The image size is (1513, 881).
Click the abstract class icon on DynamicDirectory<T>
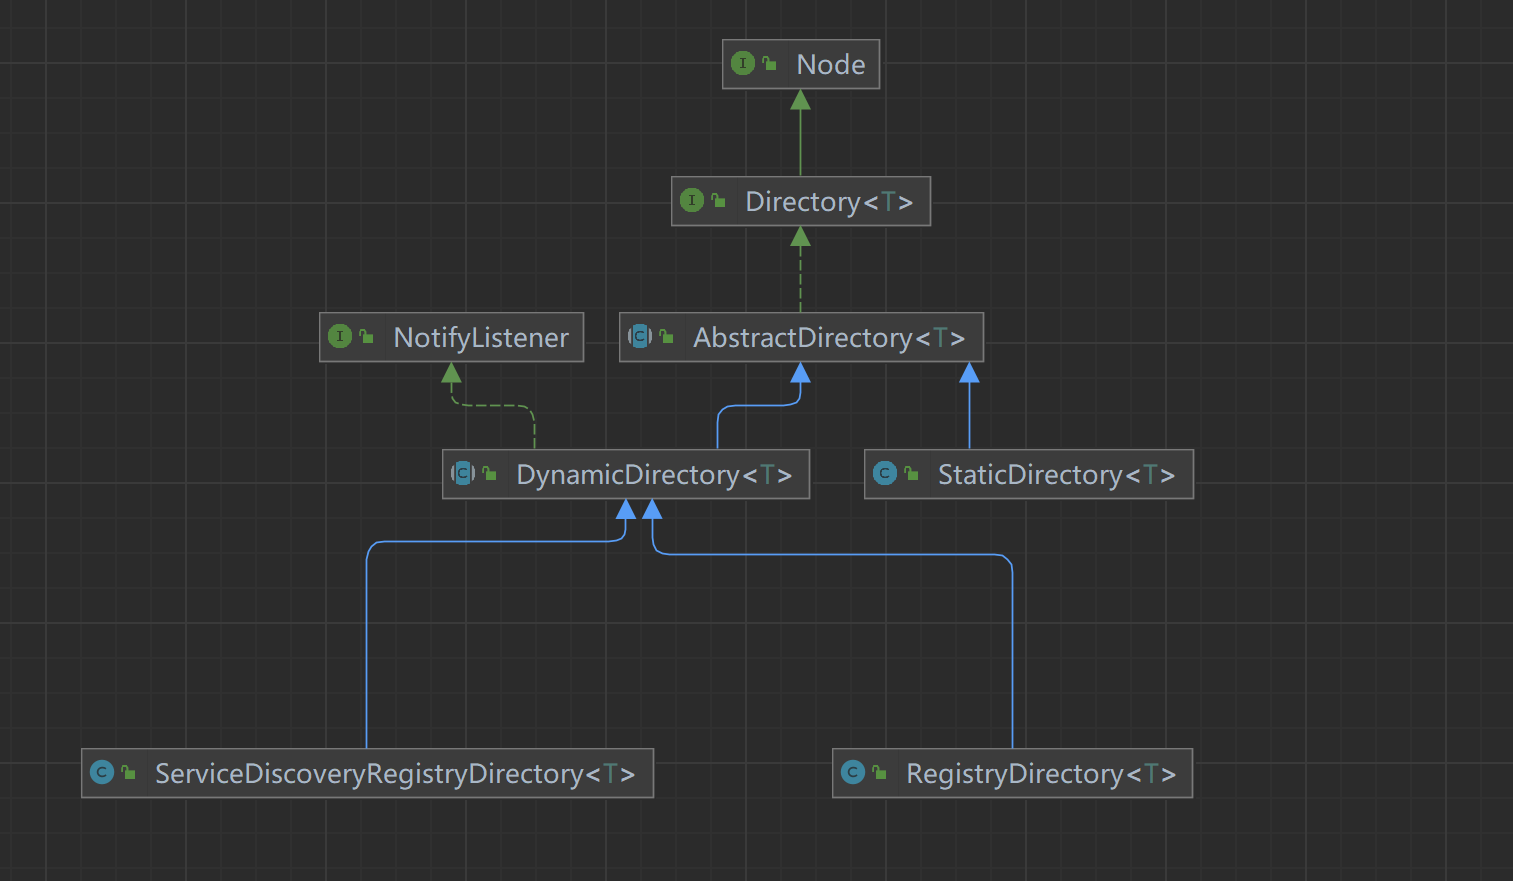pos(463,473)
